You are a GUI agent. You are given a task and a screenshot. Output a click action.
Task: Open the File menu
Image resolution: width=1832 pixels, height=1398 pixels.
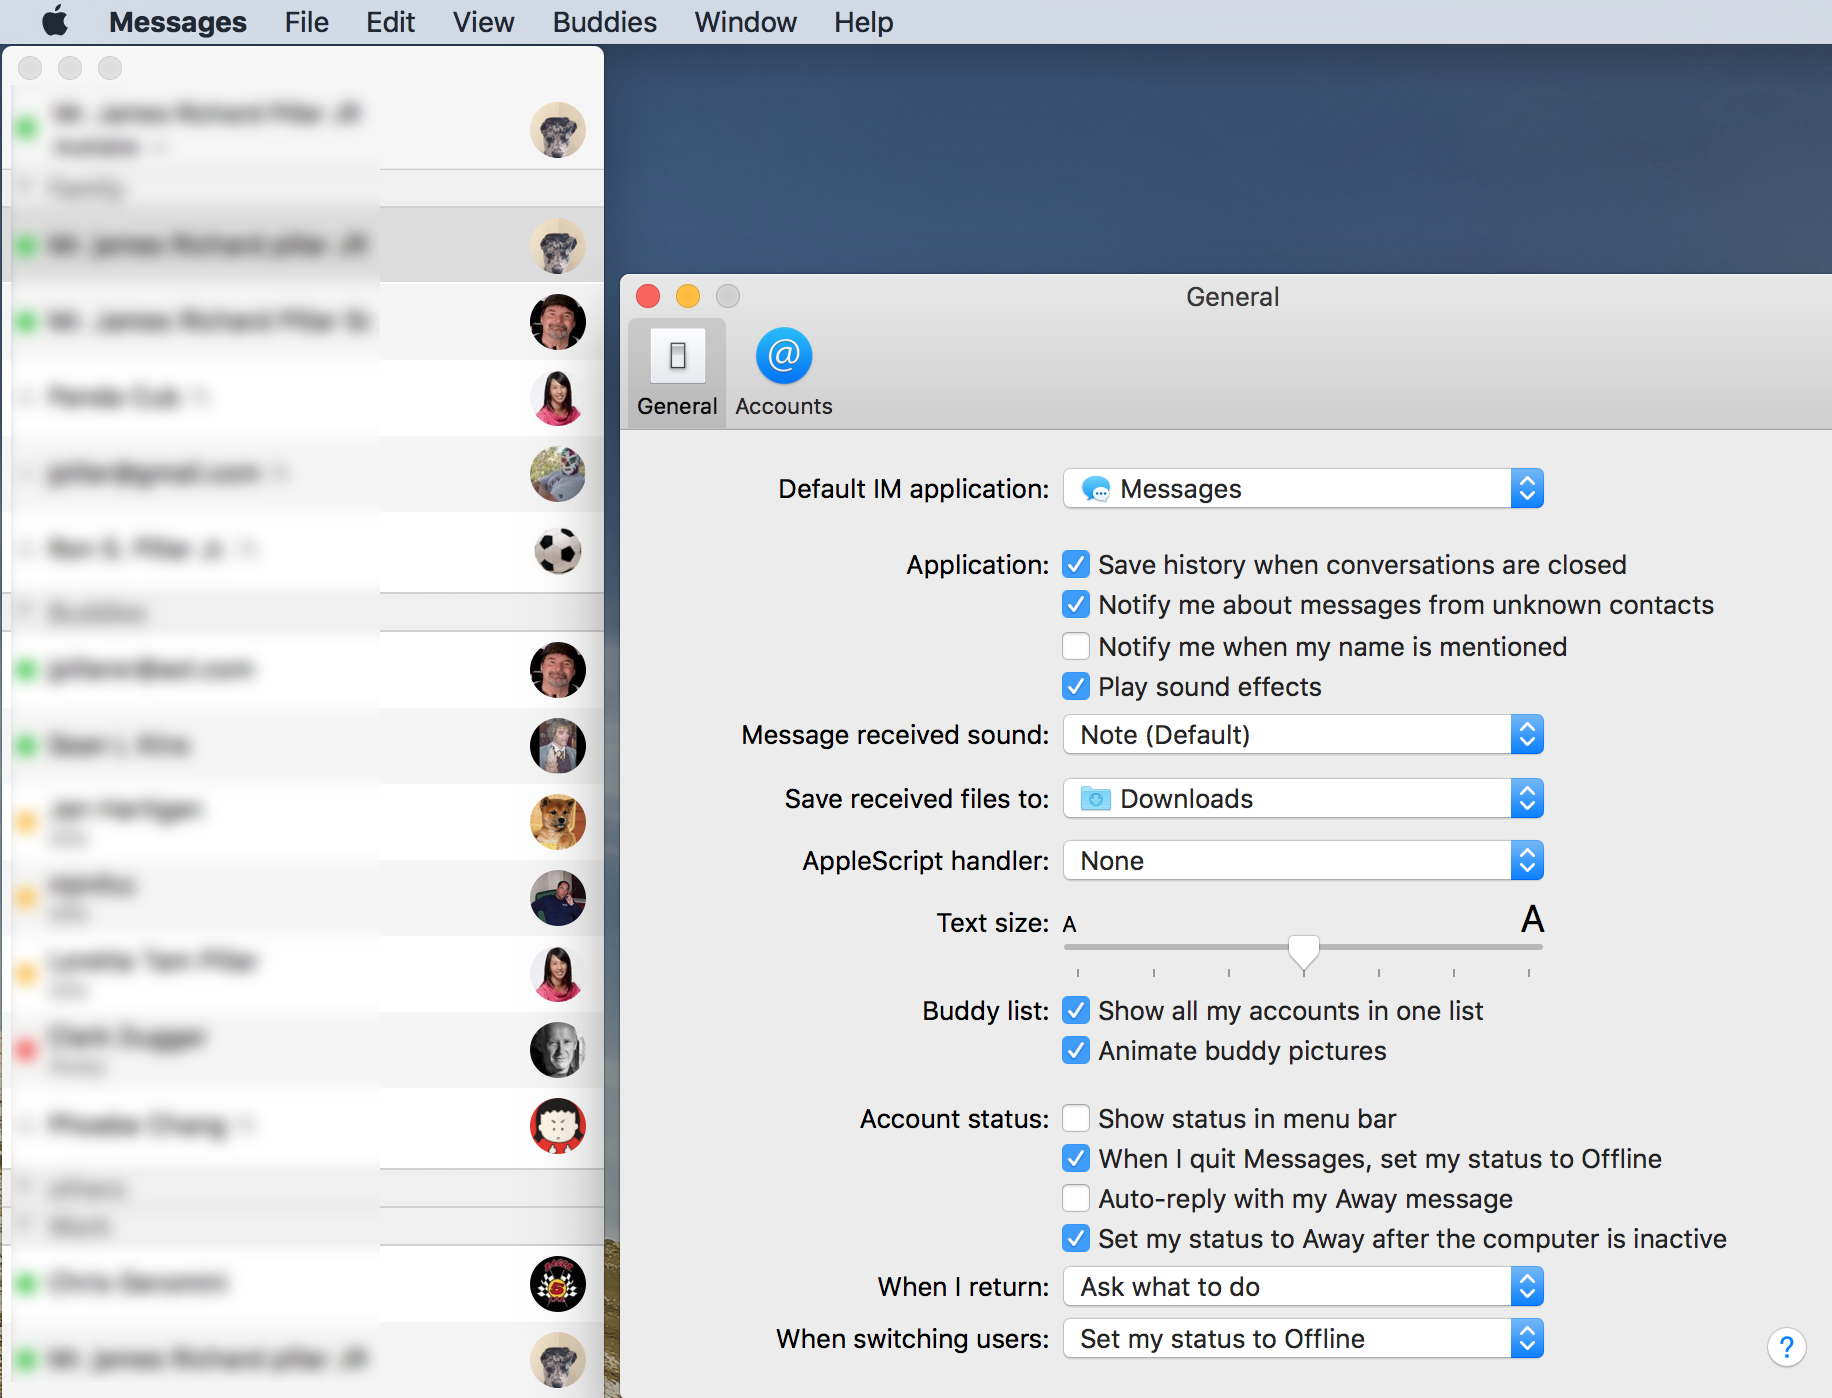click(x=306, y=22)
